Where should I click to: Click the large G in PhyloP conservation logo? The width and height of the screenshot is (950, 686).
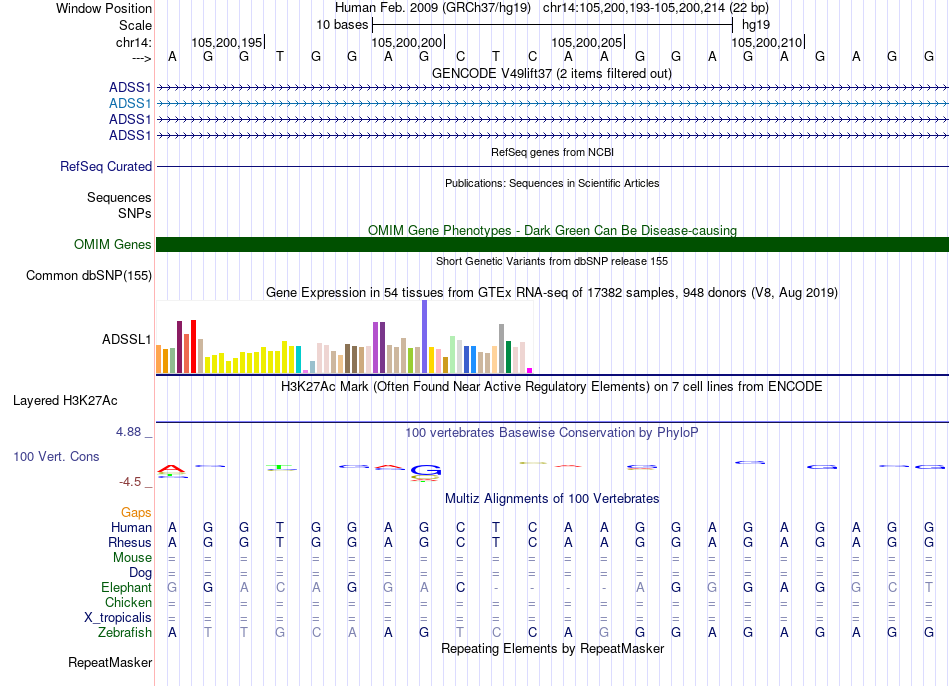click(x=425, y=470)
